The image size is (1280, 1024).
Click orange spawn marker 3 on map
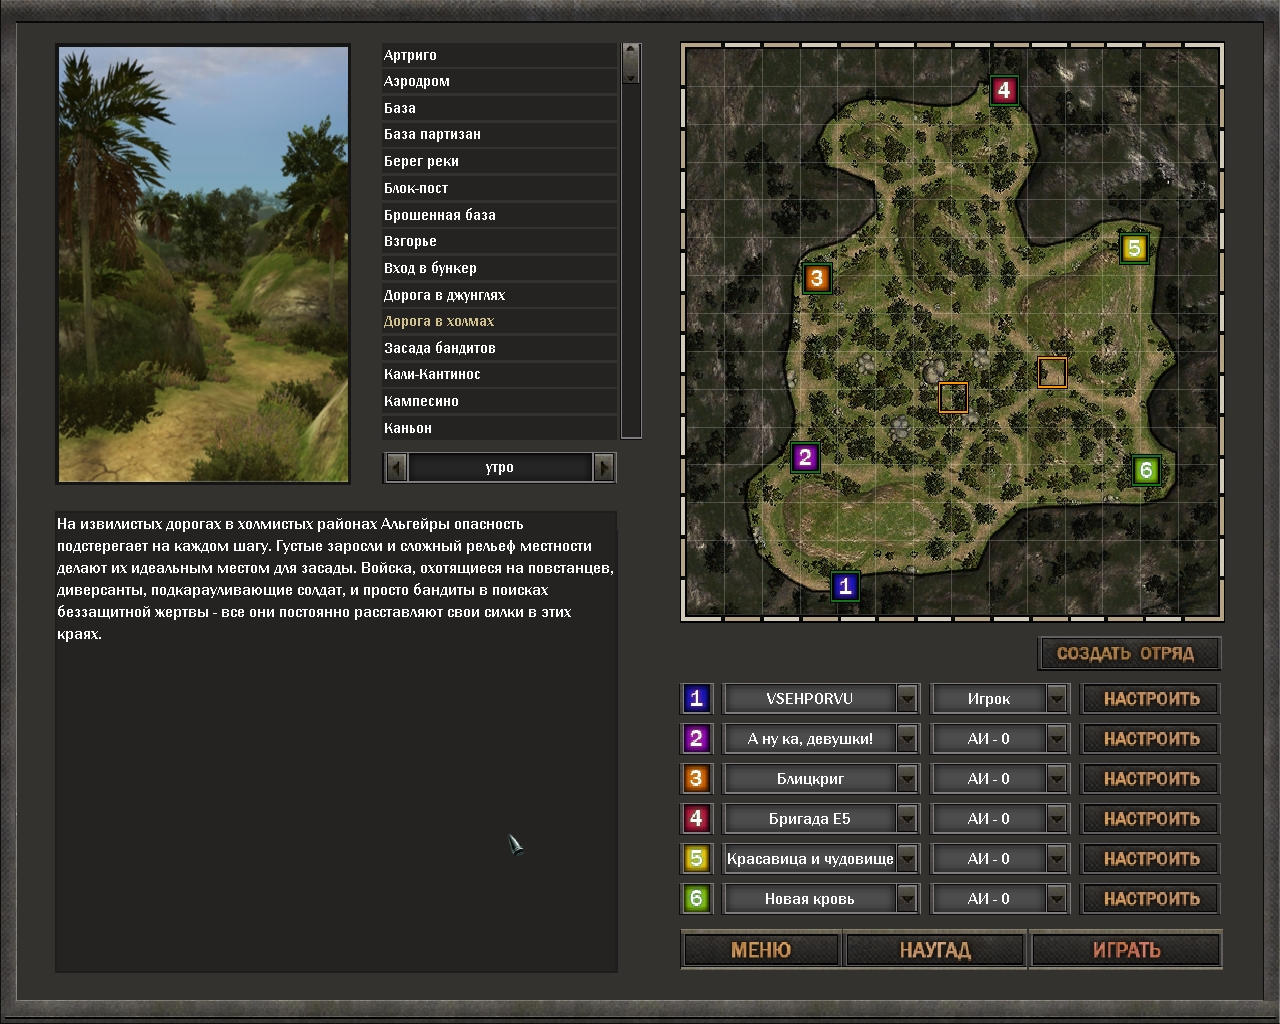(x=816, y=278)
